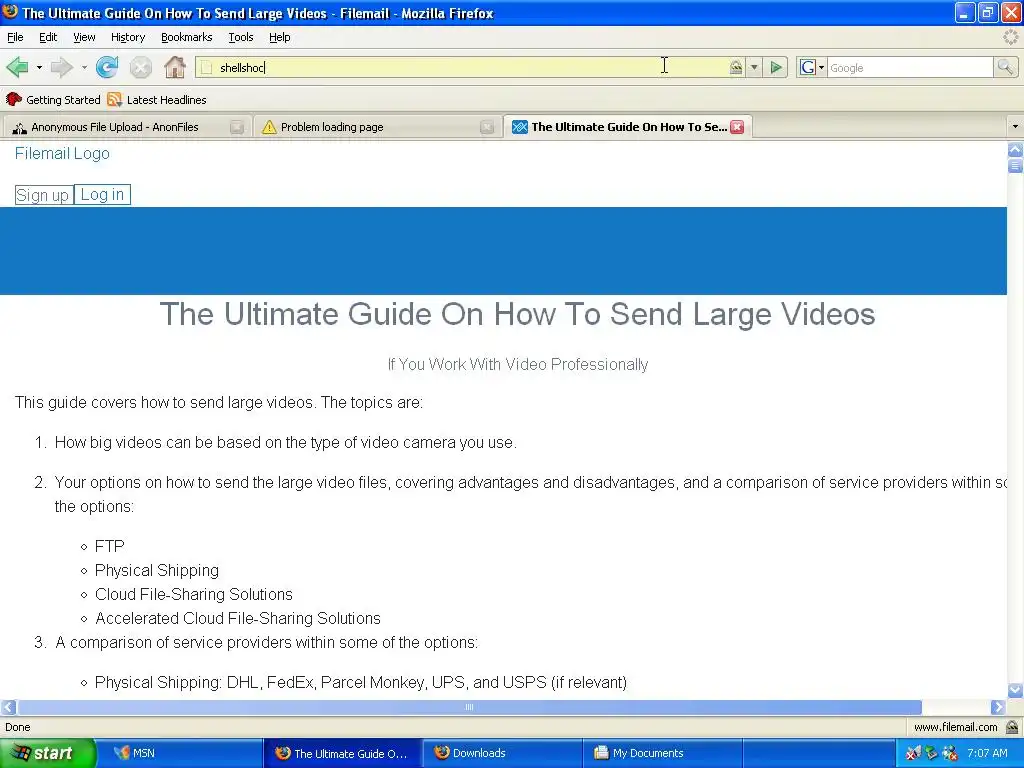The width and height of the screenshot is (1024, 768).
Task: Open MSN from the taskbar
Action: point(184,753)
